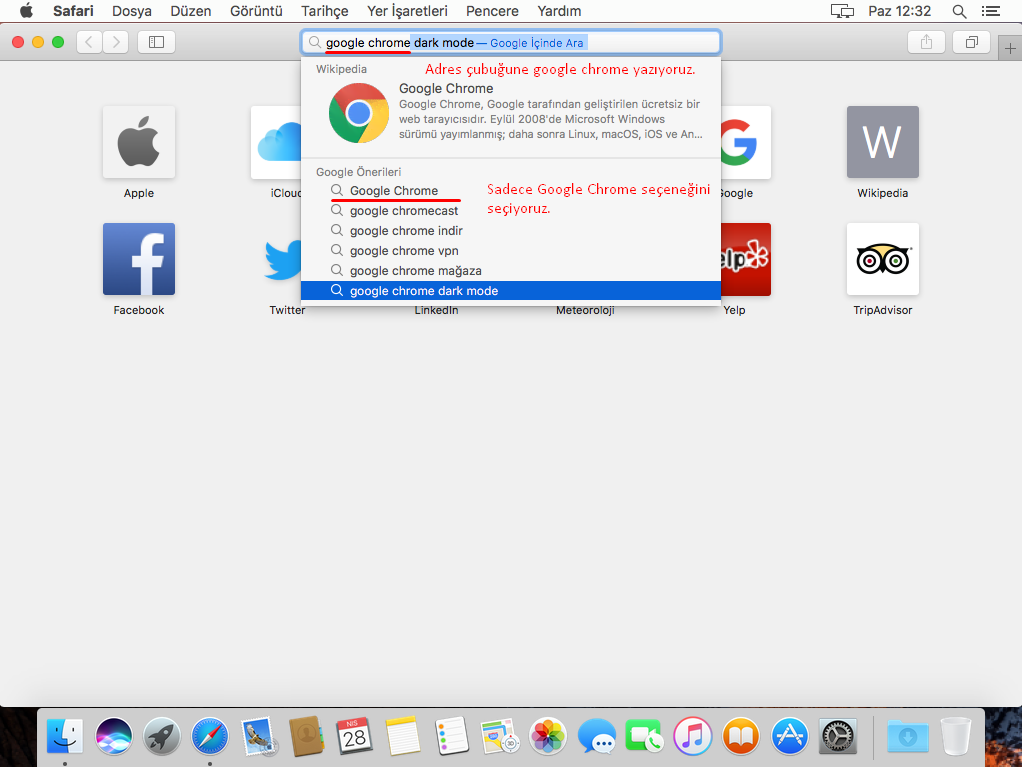This screenshot has width=1022, height=767.
Task: Open Mail eagle stamp icon in Dock
Action: click(258, 736)
